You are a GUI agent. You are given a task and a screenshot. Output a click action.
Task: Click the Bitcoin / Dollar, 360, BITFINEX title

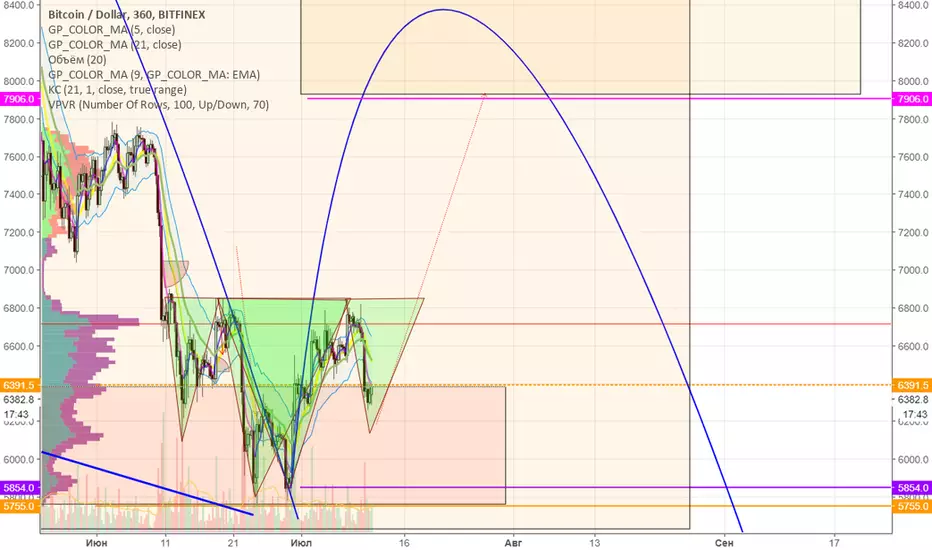(x=127, y=15)
